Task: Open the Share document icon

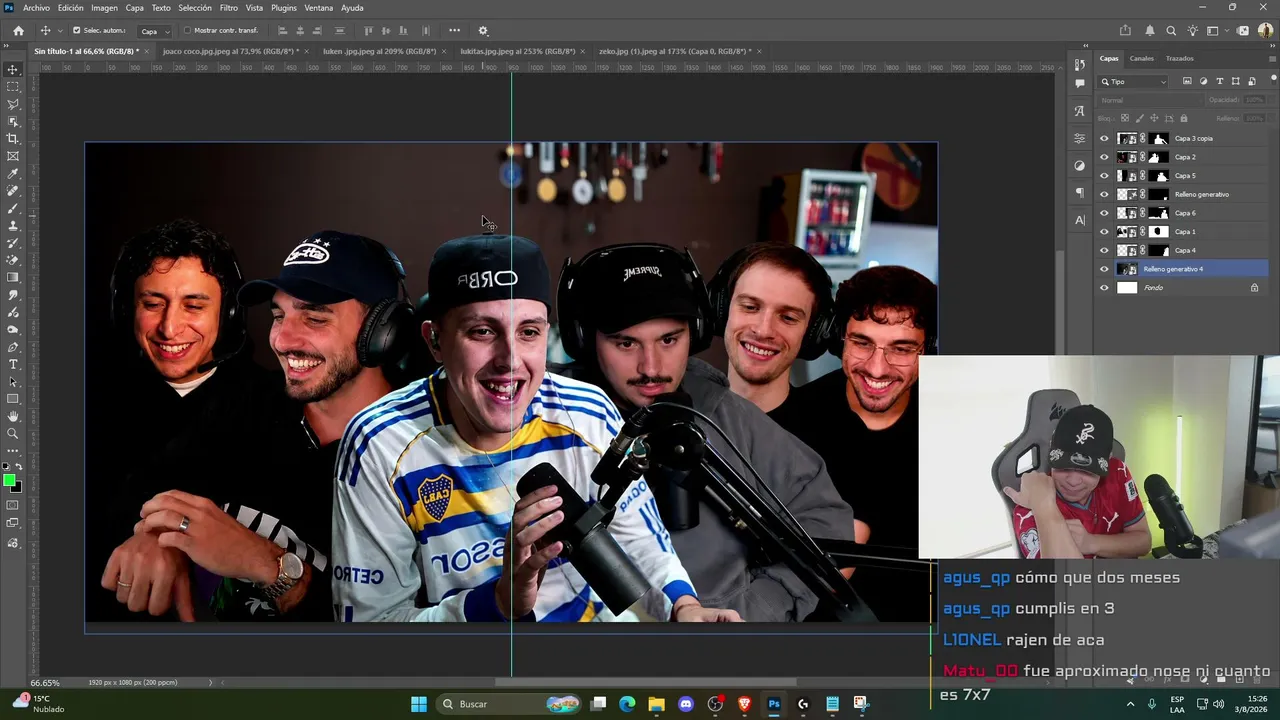Action: tap(1126, 31)
